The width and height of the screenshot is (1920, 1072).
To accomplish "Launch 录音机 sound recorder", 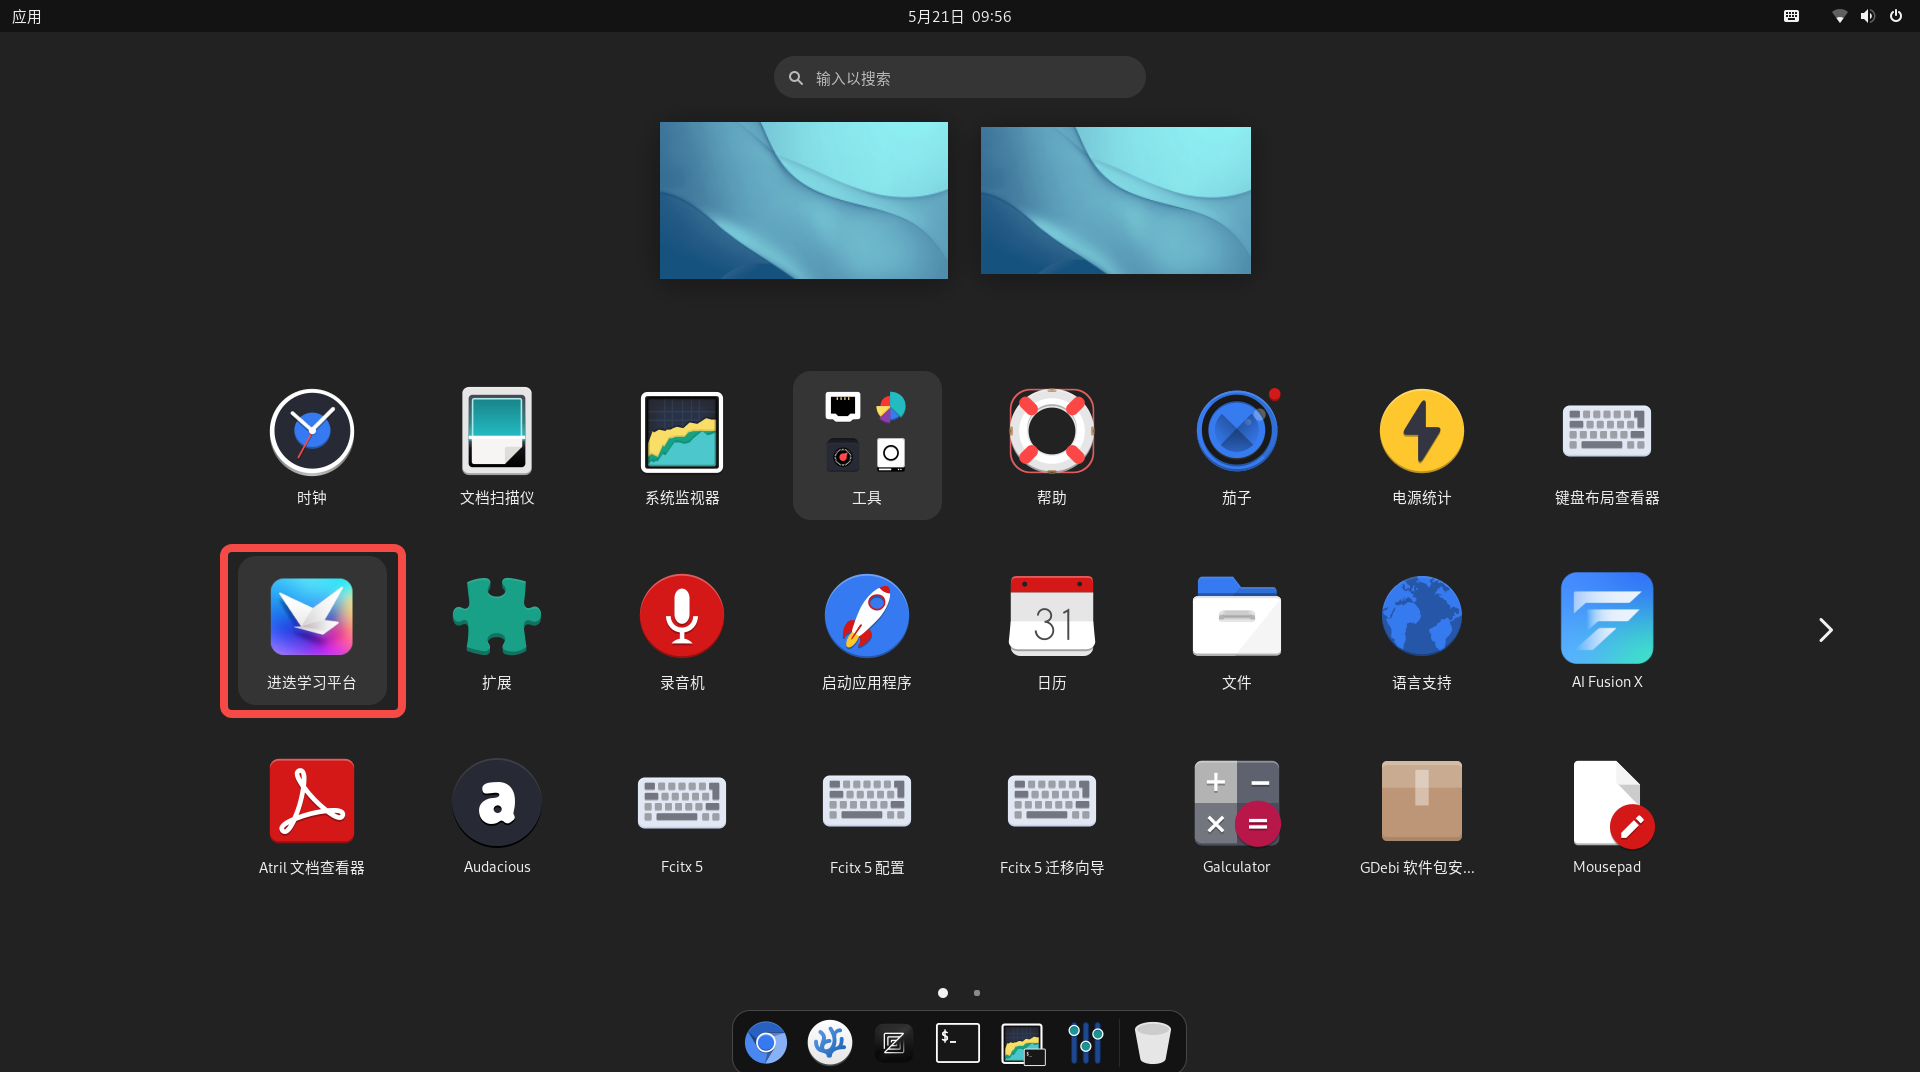I will coord(682,631).
